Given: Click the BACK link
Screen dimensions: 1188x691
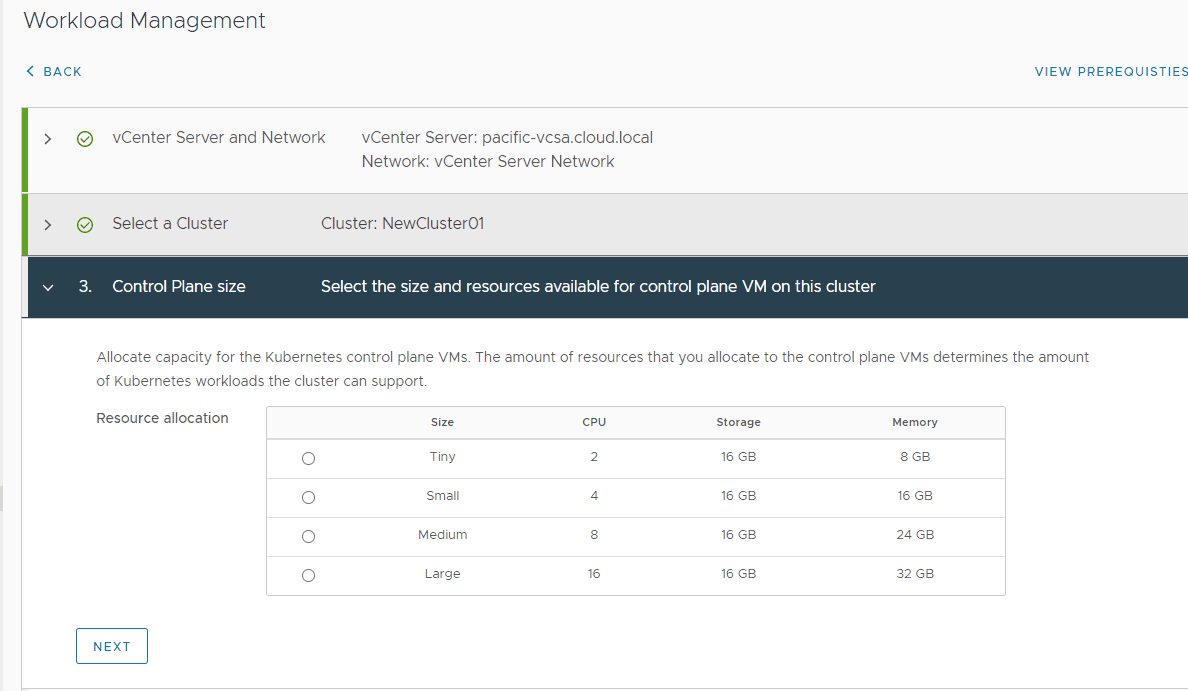Looking at the screenshot, I should point(54,71).
